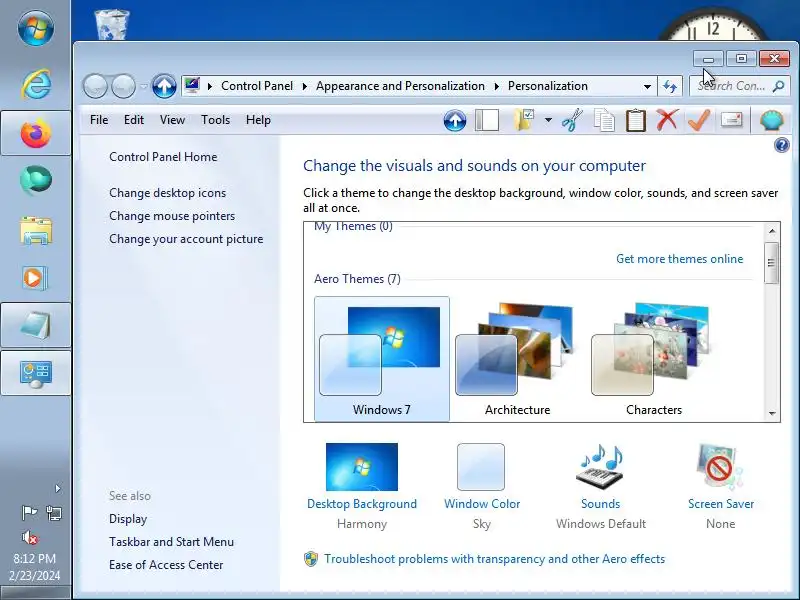800x600 pixels.
Task: Click the envelope email toolbar icon
Action: click(x=731, y=120)
